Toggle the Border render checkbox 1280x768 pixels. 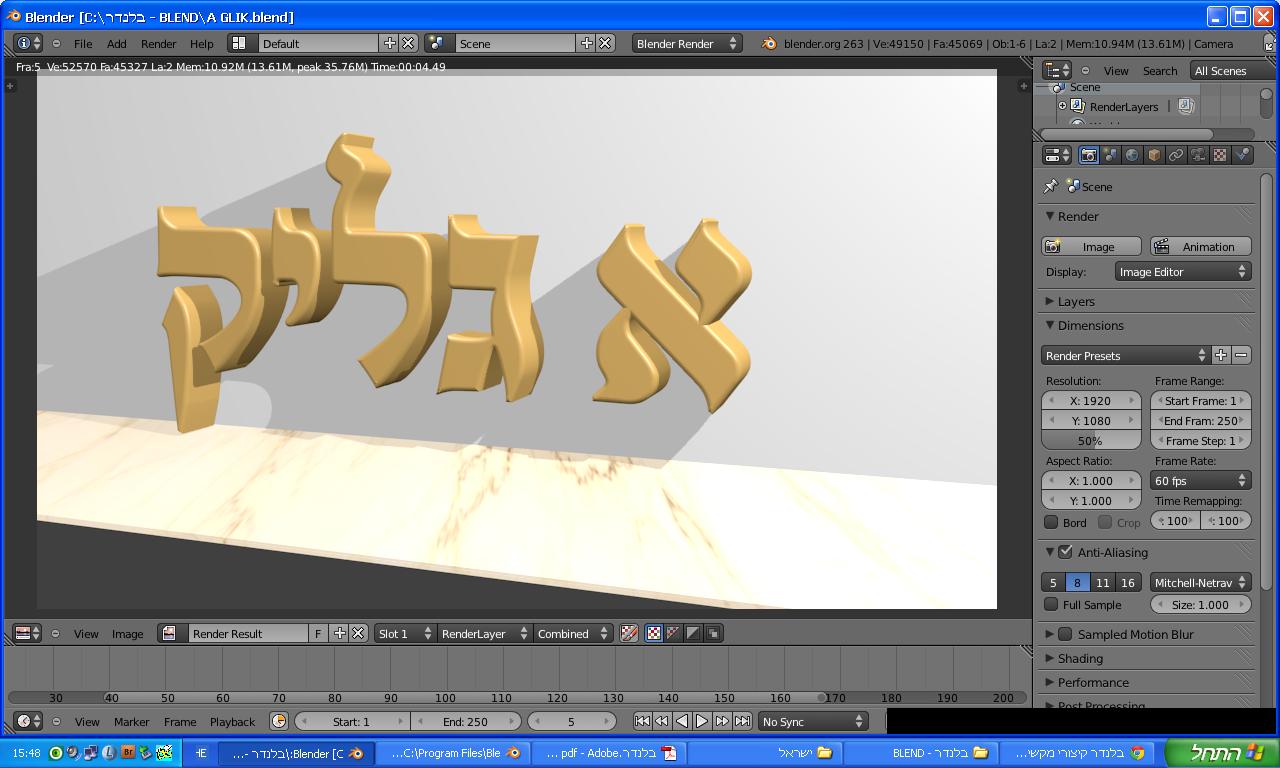[1051, 522]
